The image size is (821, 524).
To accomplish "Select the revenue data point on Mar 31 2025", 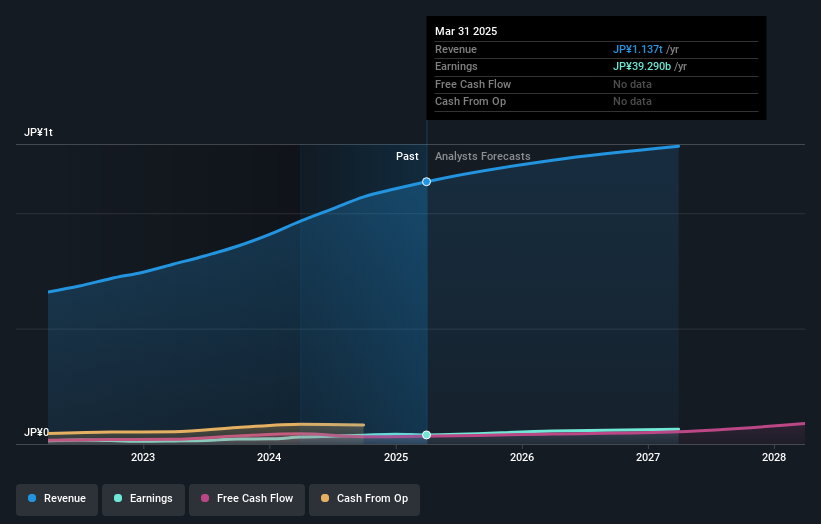I will 426,182.
